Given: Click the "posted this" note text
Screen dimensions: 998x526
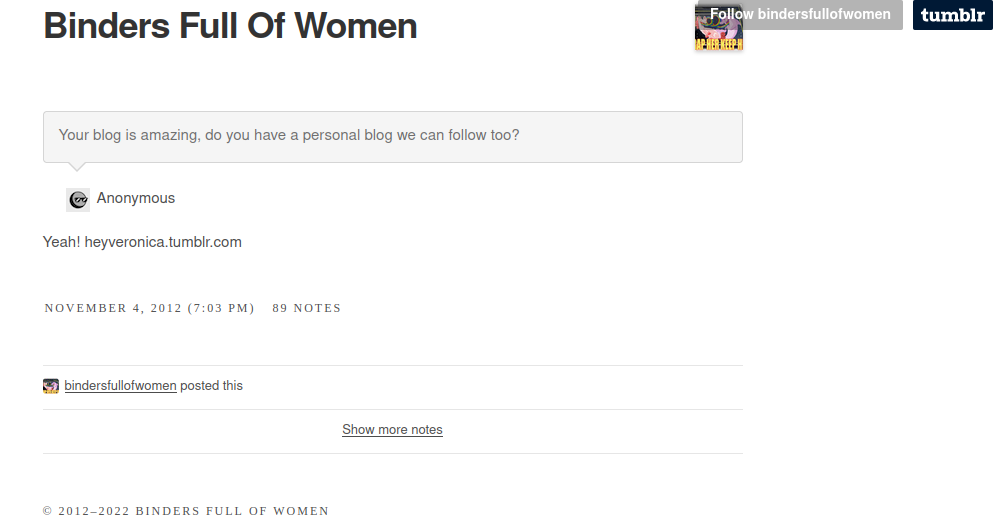Looking at the screenshot, I should tap(211, 386).
